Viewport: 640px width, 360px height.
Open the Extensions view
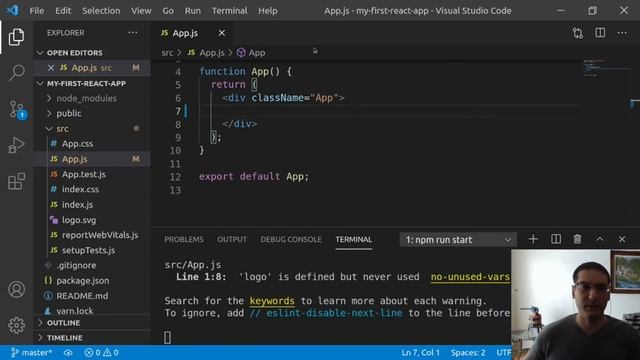click(16, 181)
